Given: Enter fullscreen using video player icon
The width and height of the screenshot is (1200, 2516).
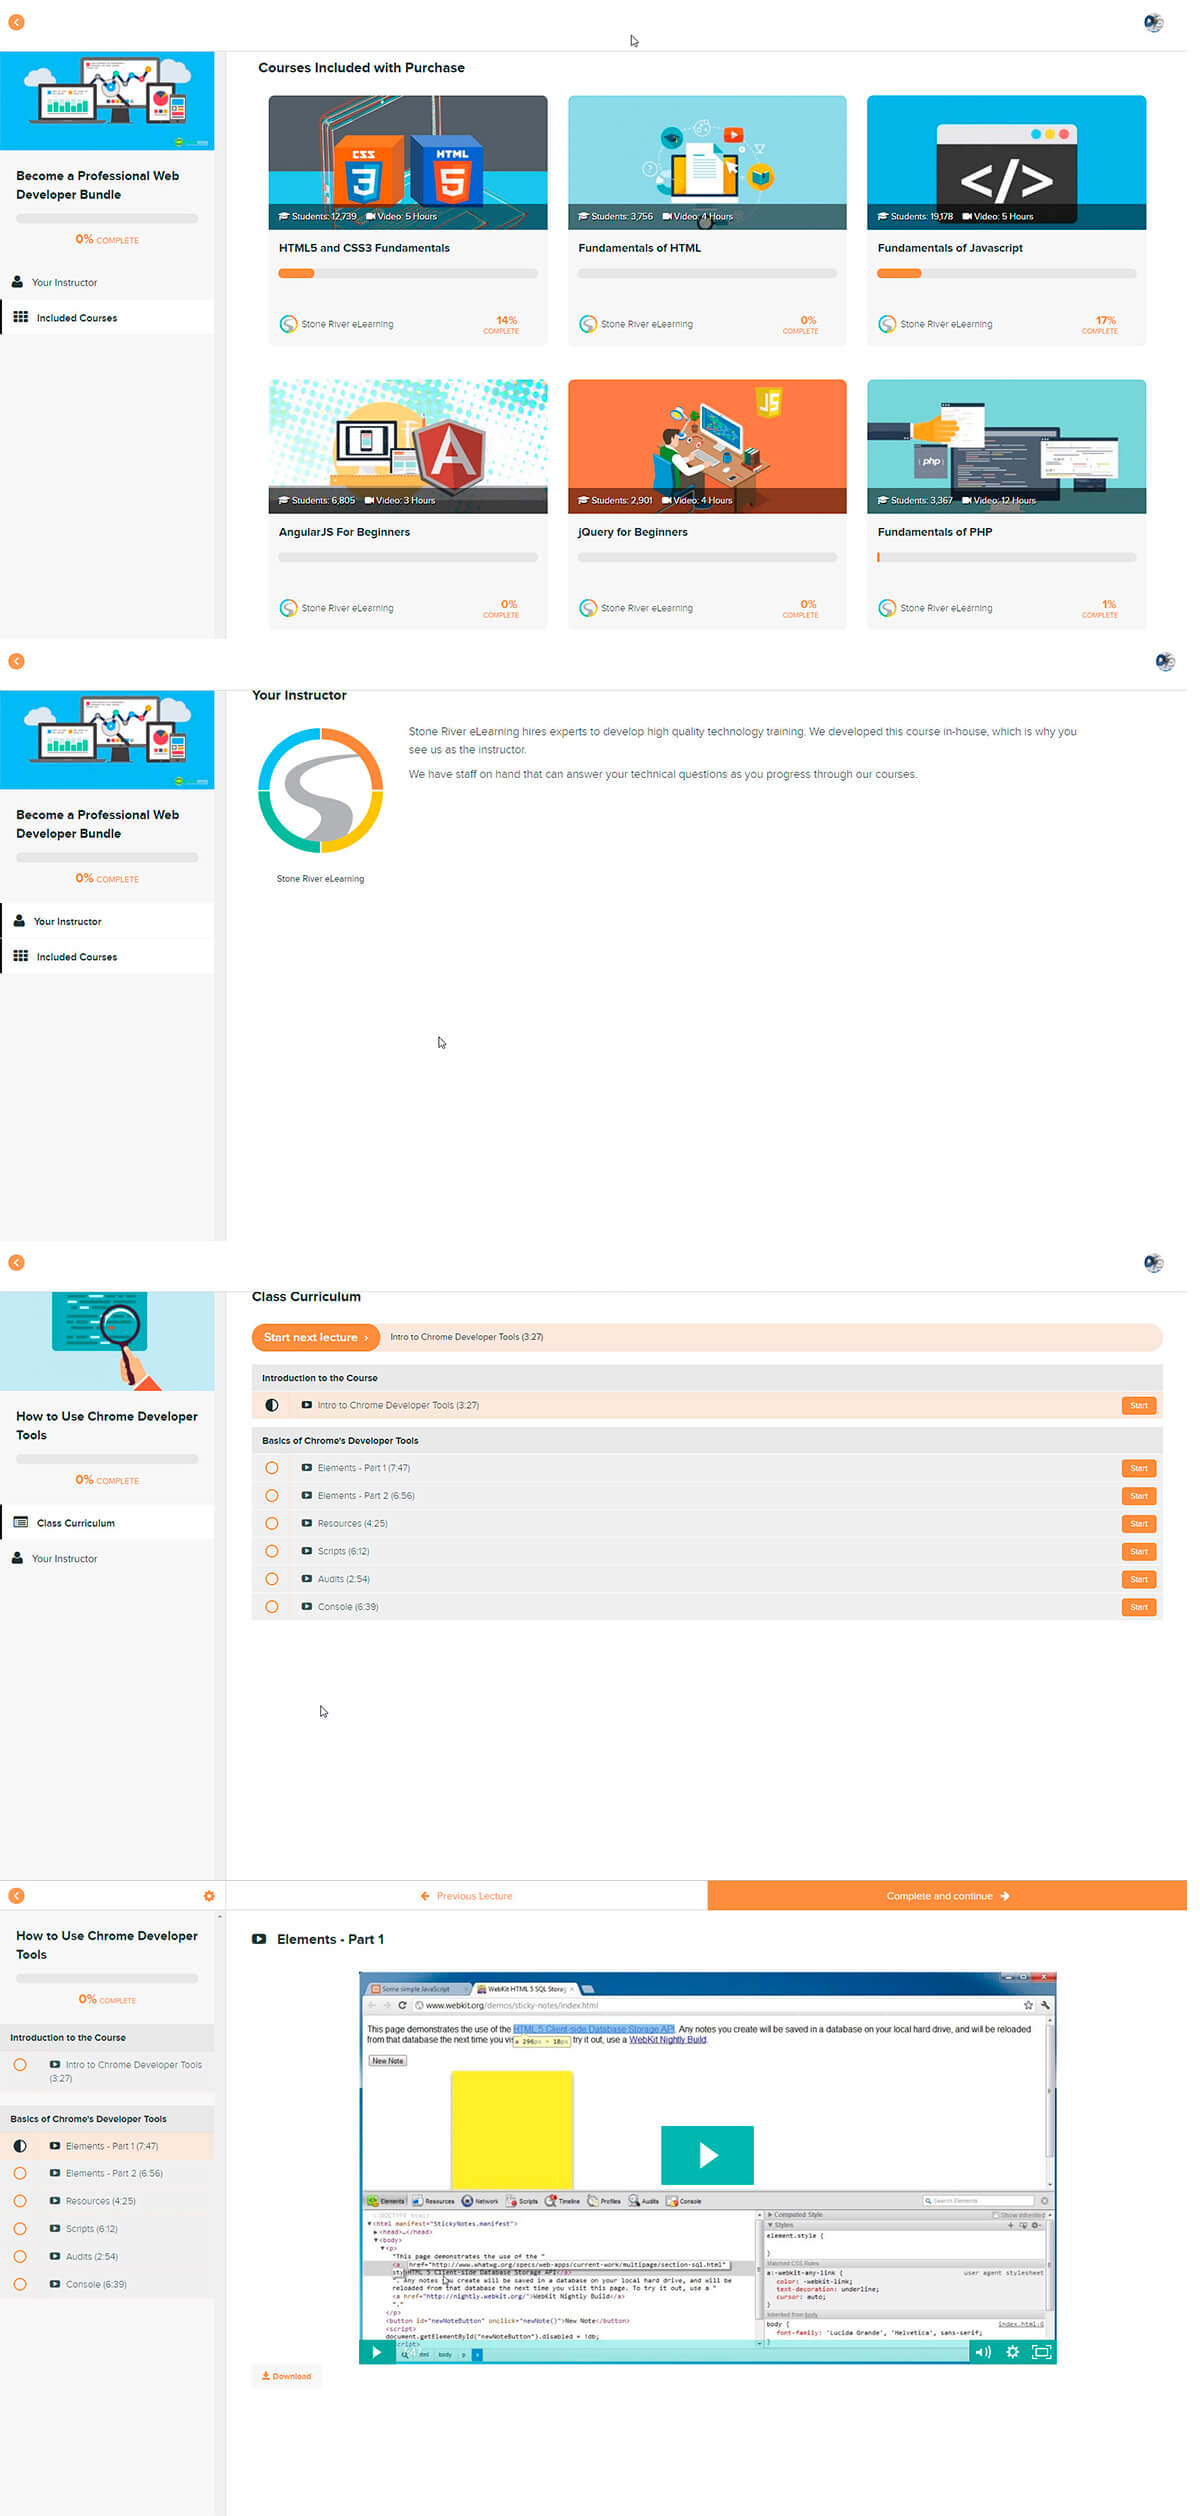Looking at the screenshot, I should (1041, 2352).
